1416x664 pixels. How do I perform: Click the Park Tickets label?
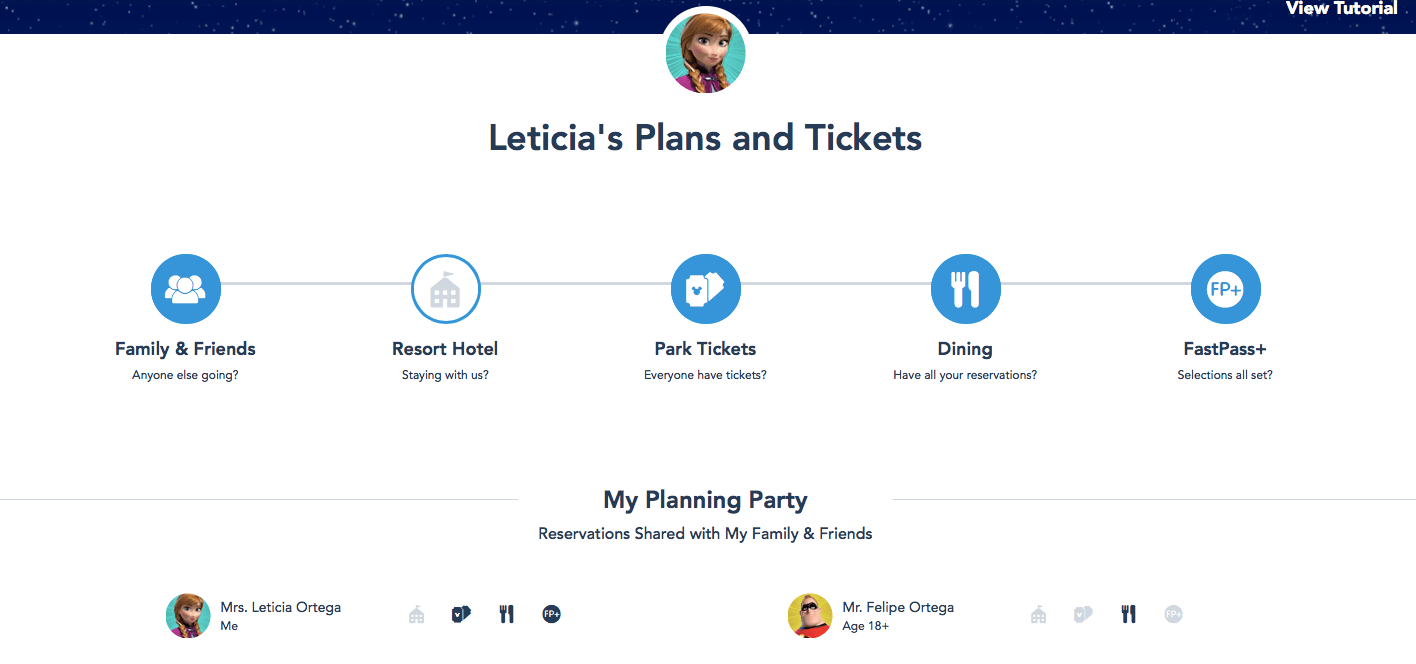pos(705,349)
